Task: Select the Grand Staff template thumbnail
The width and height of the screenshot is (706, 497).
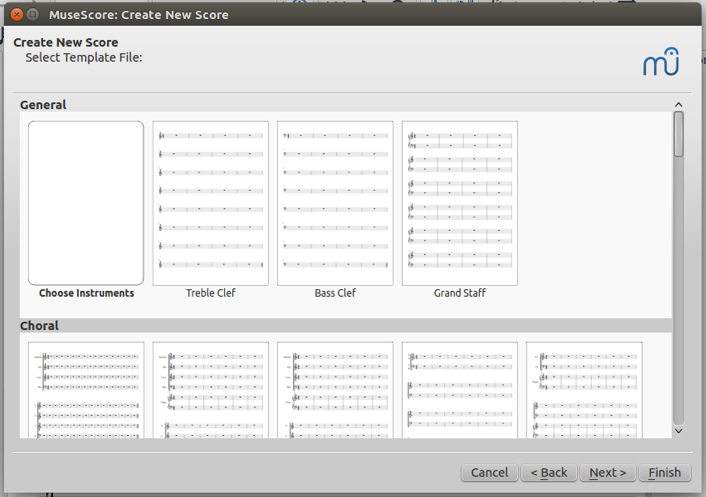Action: click(460, 203)
